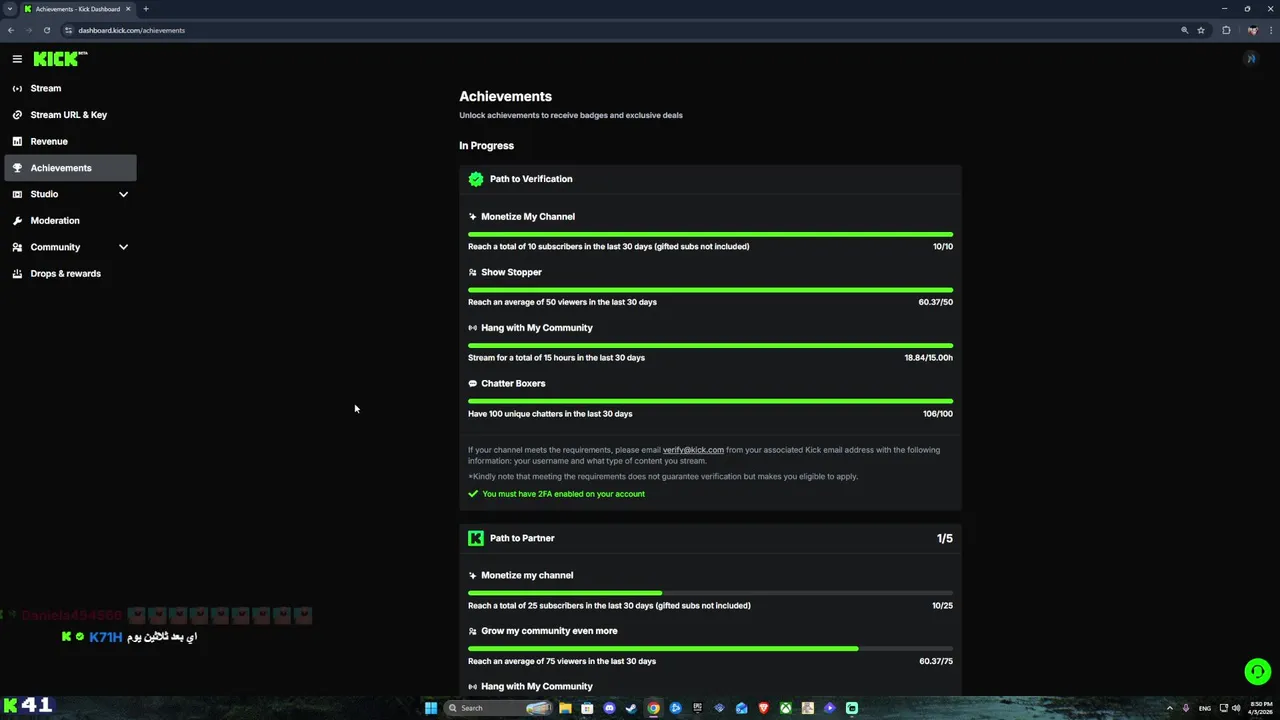Click the 60.37/50 viewers value
1280x720 pixels.
(936, 302)
